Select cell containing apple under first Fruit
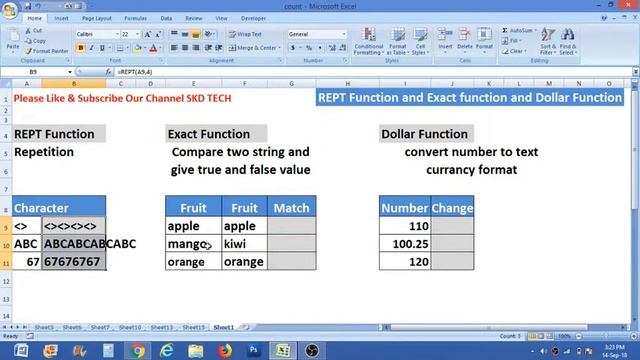 (193, 226)
